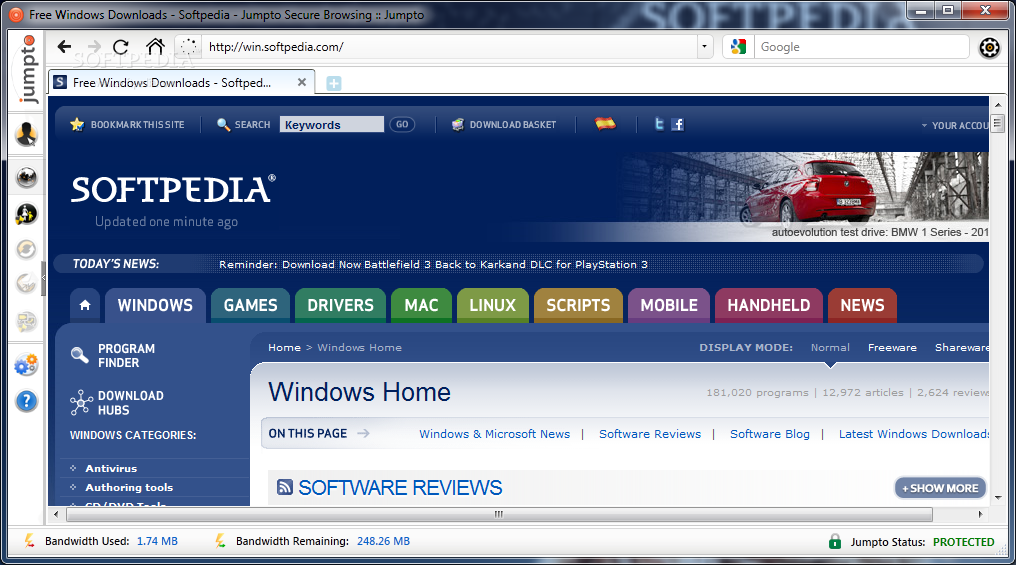Screen dimensions: 1016x565
Task: Open new tab with plus icon
Action: click(334, 83)
